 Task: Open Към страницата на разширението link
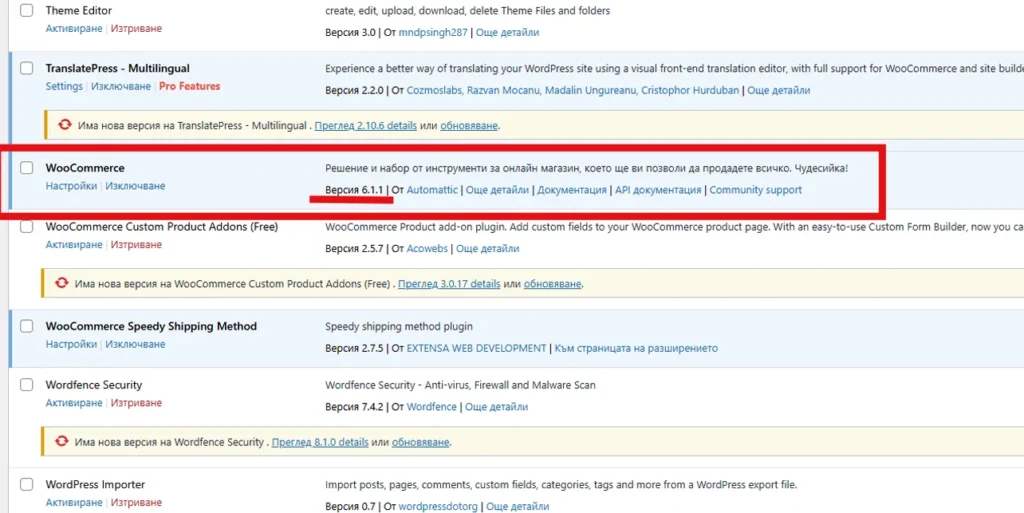tap(636, 349)
